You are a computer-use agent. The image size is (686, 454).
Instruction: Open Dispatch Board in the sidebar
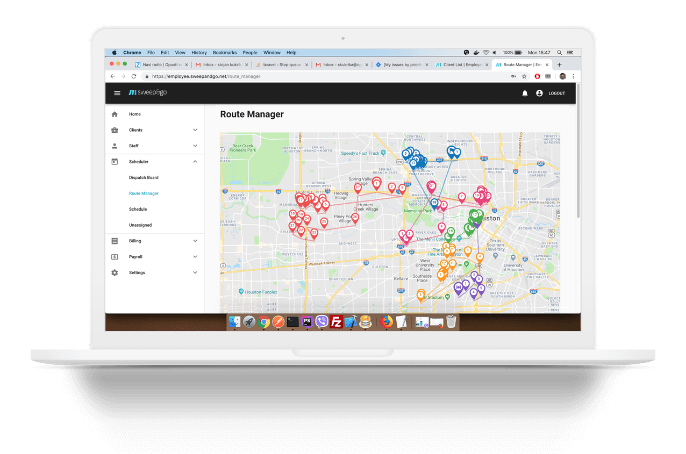click(144, 177)
